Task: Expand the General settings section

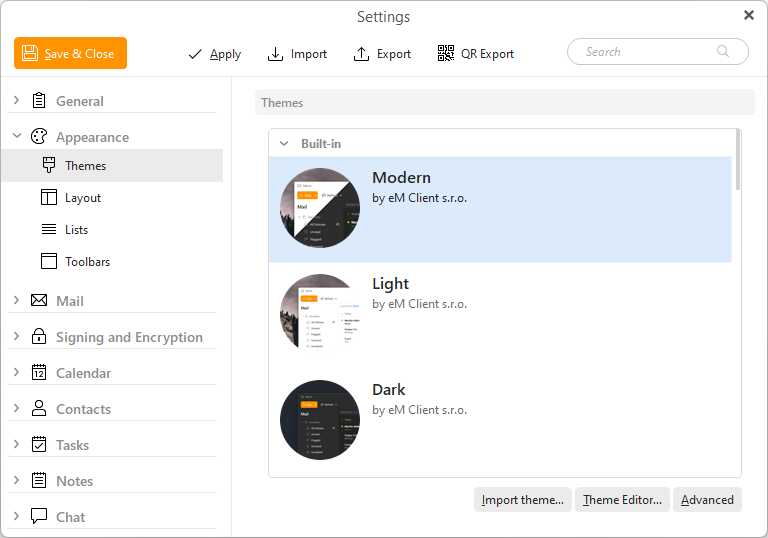Action: pos(17,100)
